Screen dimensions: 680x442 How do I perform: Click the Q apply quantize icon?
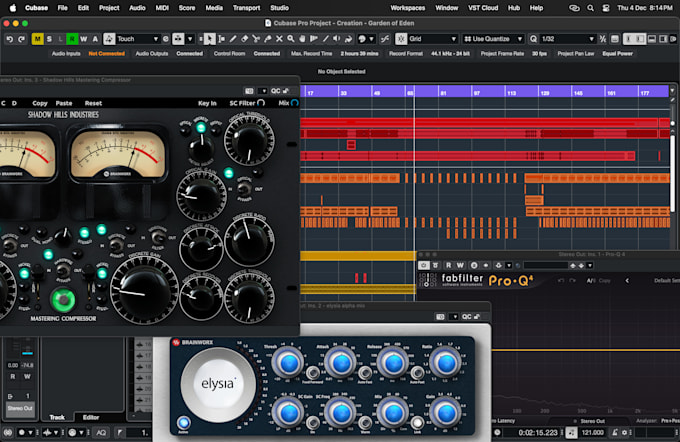click(x=533, y=39)
